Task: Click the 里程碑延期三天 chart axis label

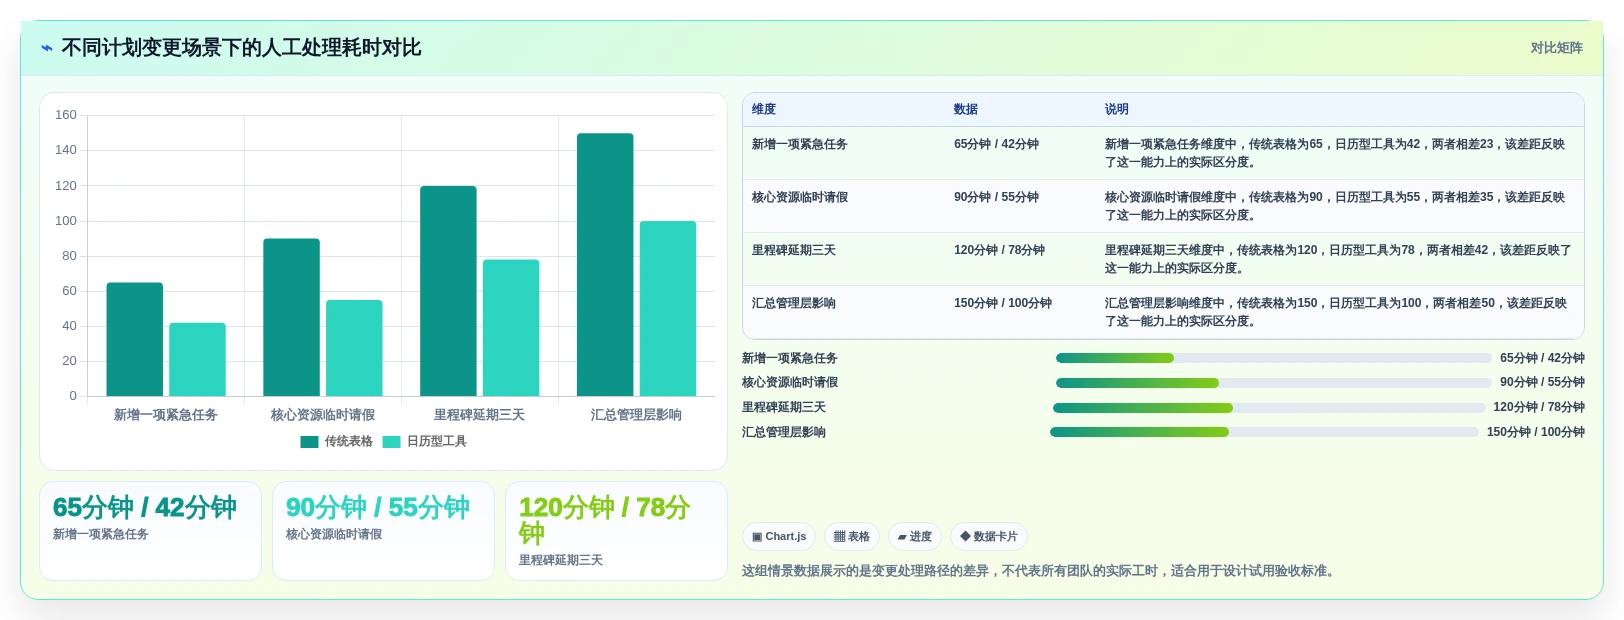Action: click(479, 415)
